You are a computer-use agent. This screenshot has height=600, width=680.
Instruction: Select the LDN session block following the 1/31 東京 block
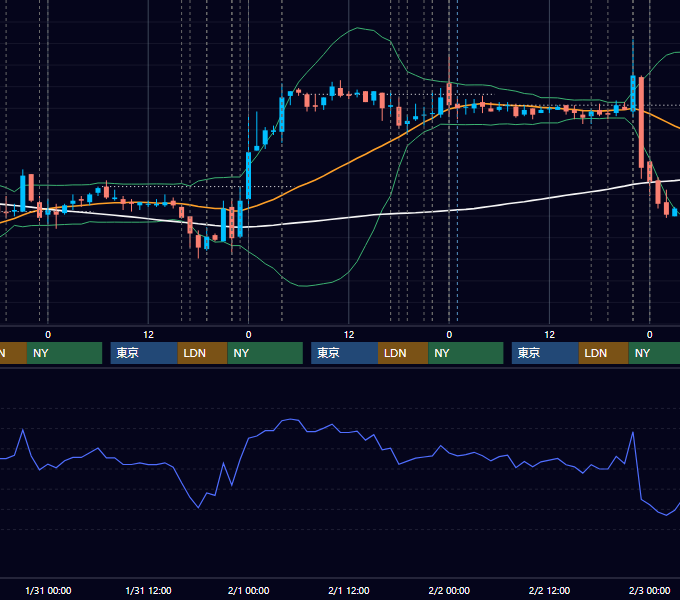point(203,353)
